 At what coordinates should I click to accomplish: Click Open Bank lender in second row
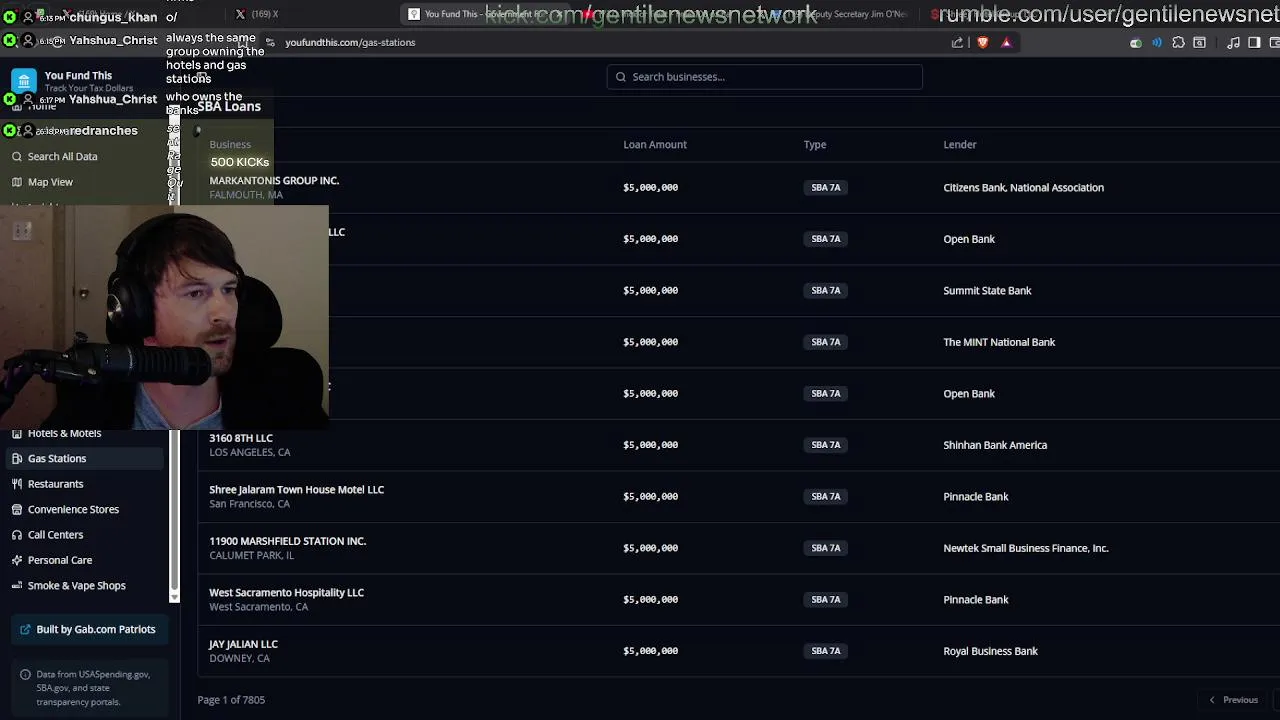pyautogui.click(x=969, y=239)
